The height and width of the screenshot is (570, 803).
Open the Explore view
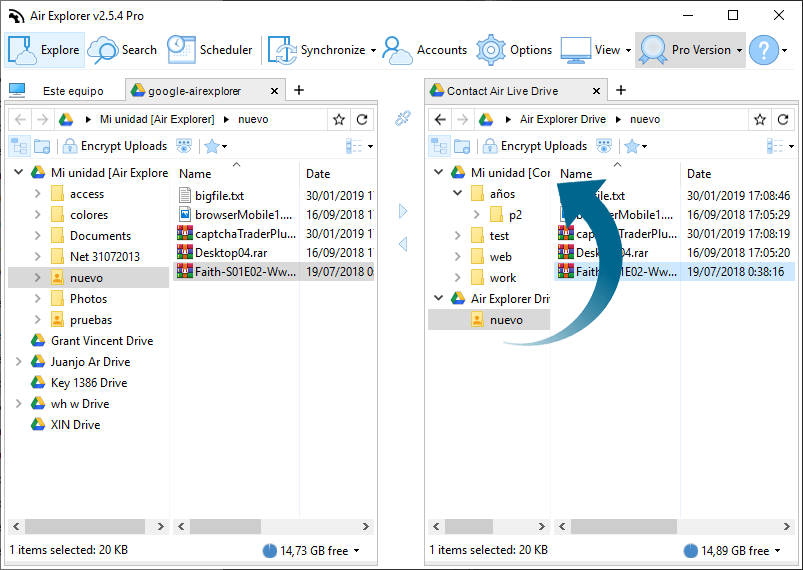tap(45, 50)
